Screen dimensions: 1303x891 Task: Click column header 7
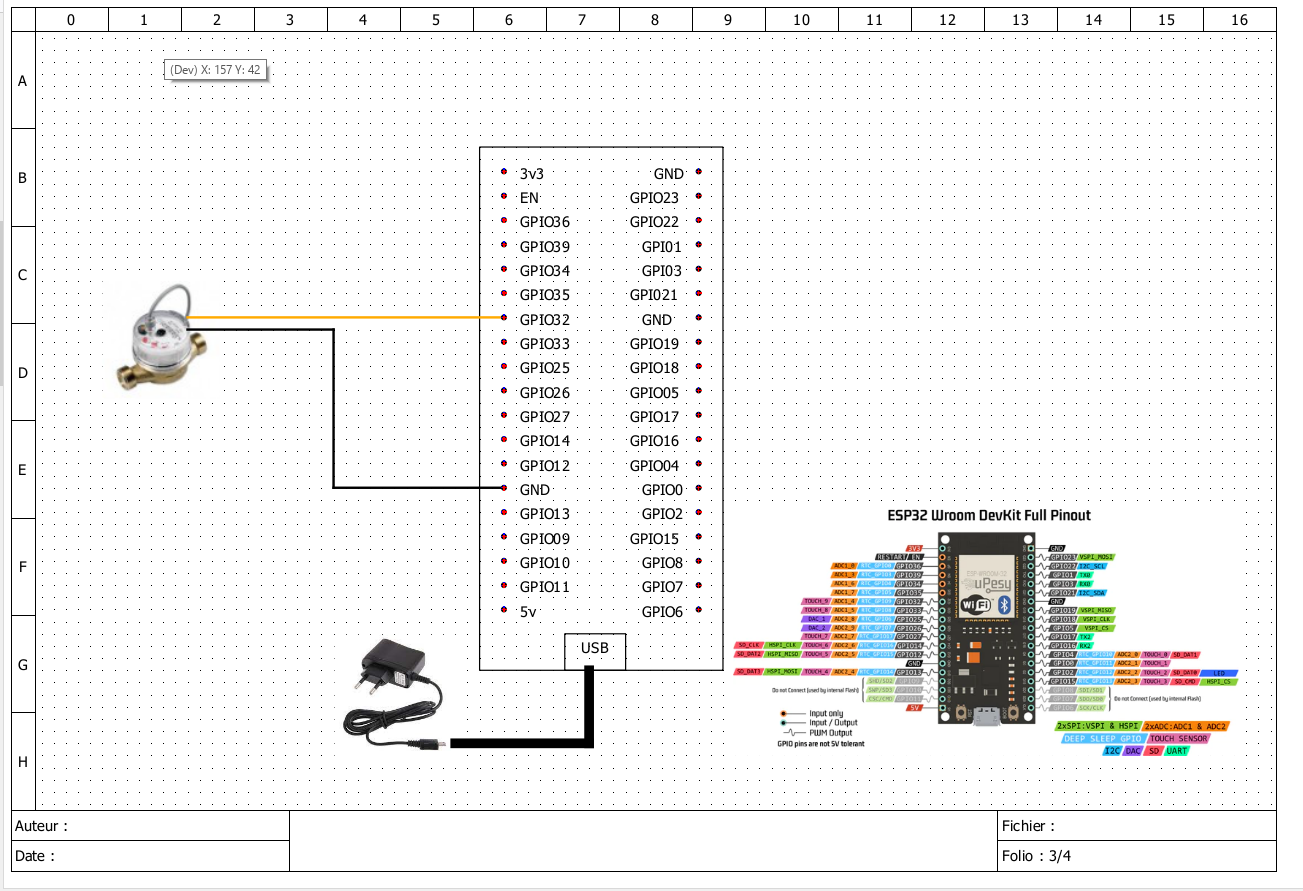pos(582,20)
